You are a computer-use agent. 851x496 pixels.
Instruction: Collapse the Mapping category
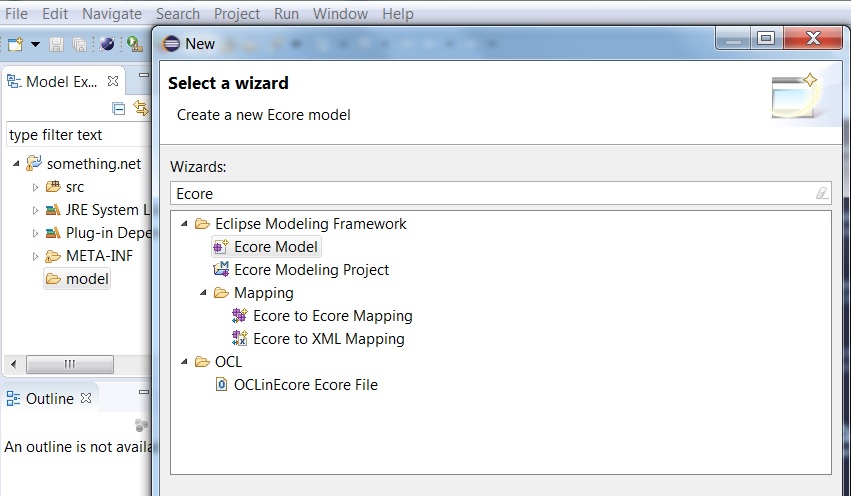pos(204,292)
